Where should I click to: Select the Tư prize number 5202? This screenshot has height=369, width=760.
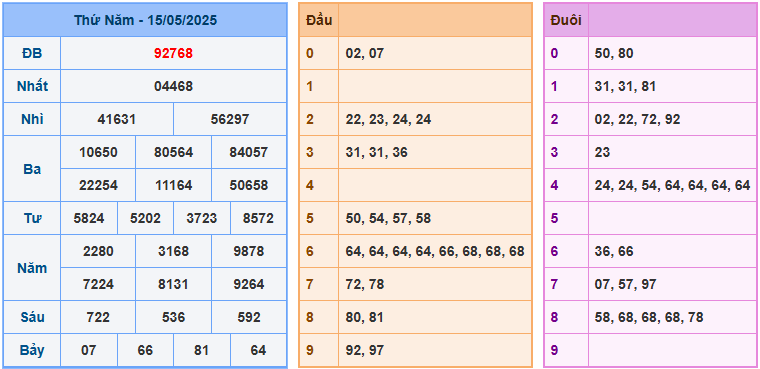coord(145,218)
